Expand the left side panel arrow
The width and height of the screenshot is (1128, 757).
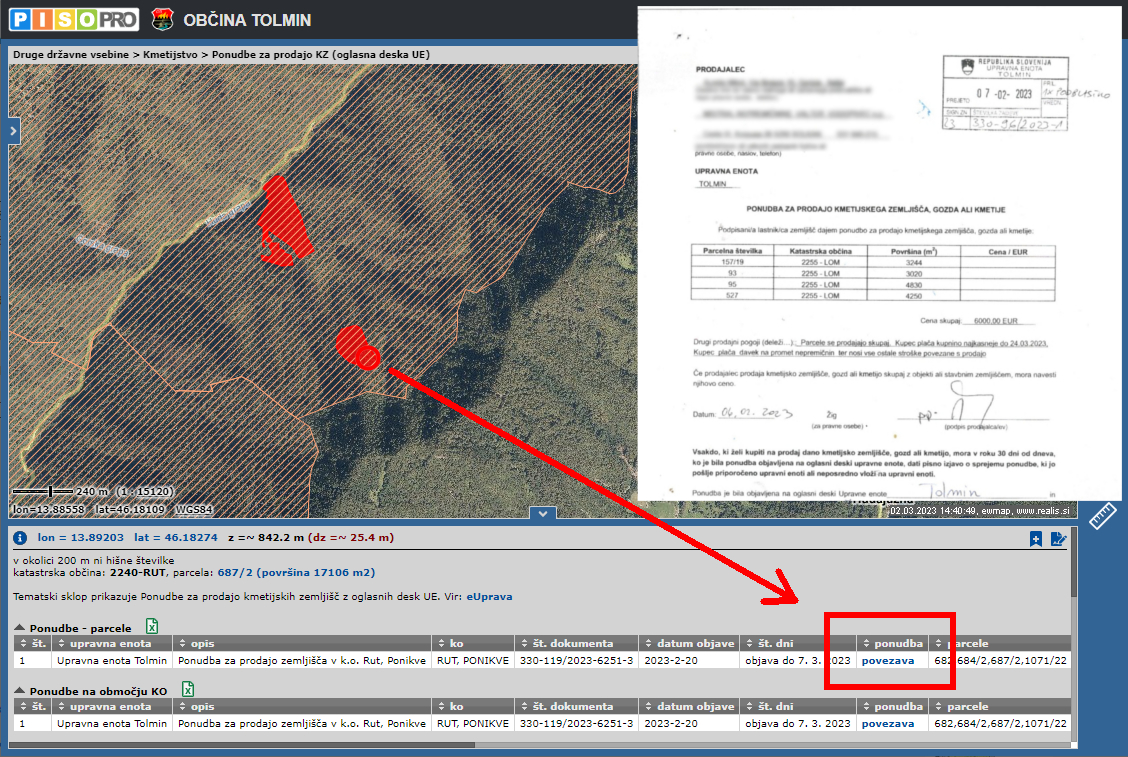14,131
